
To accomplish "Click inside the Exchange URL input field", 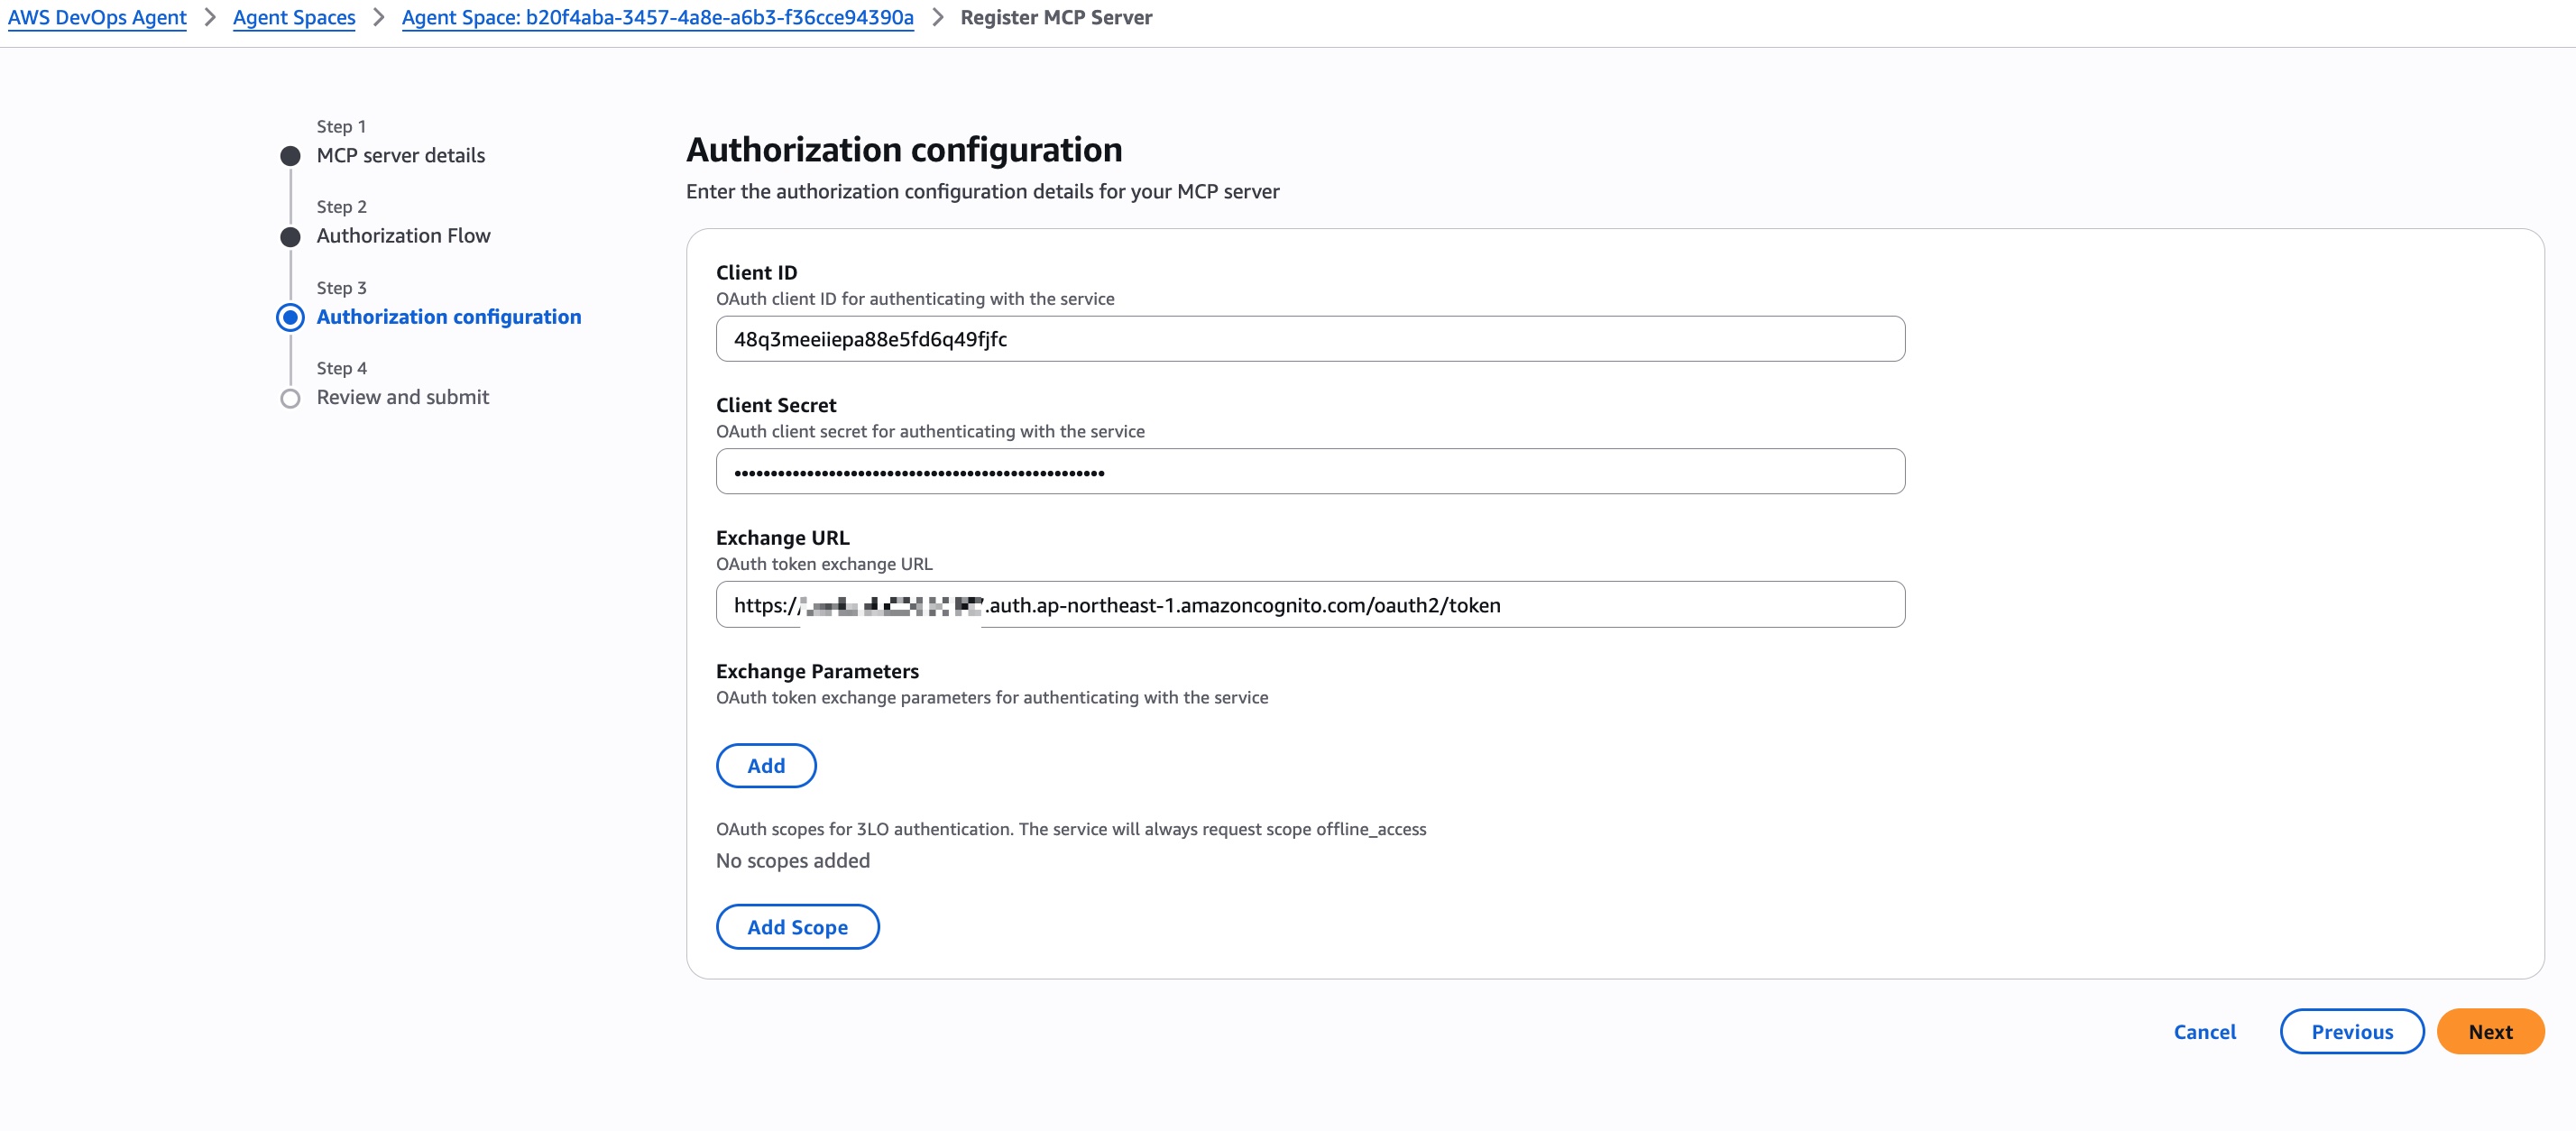I will click(x=1310, y=604).
